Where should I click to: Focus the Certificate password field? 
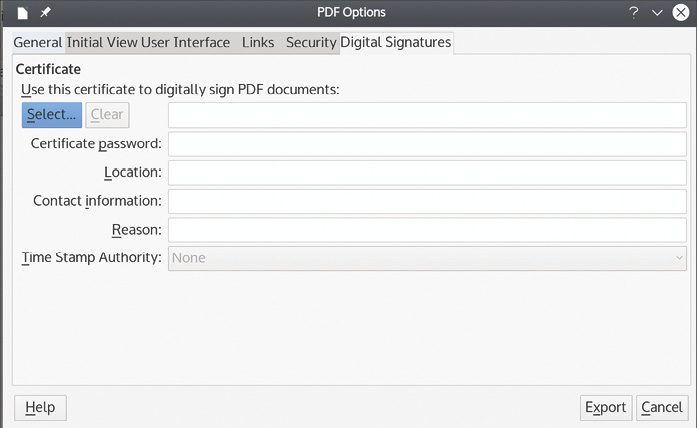(427, 144)
